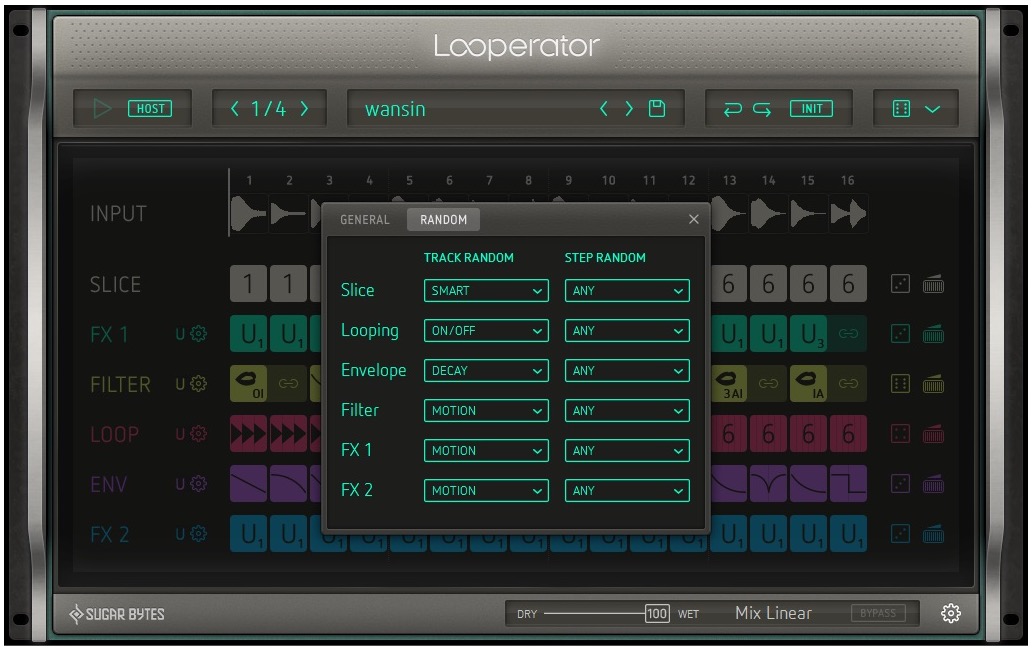Click the undo arrow icon
Viewport: 1033px width, 650px height.
tap(733, 109)
